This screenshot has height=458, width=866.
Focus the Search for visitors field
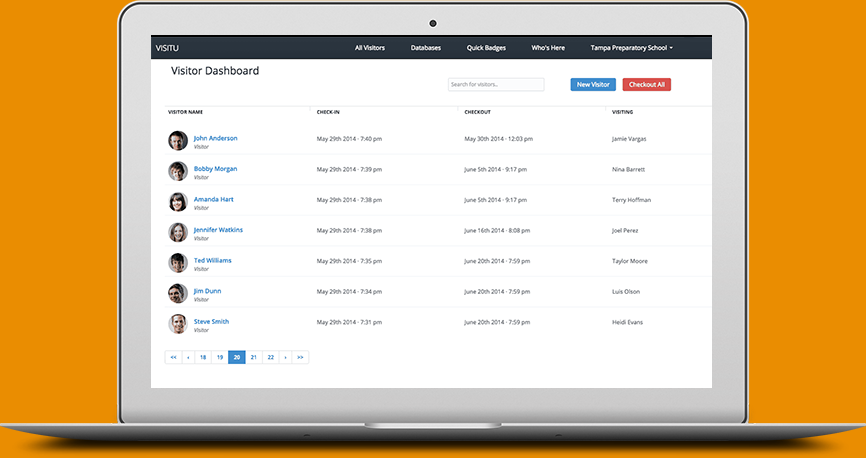tap(496, 85)
